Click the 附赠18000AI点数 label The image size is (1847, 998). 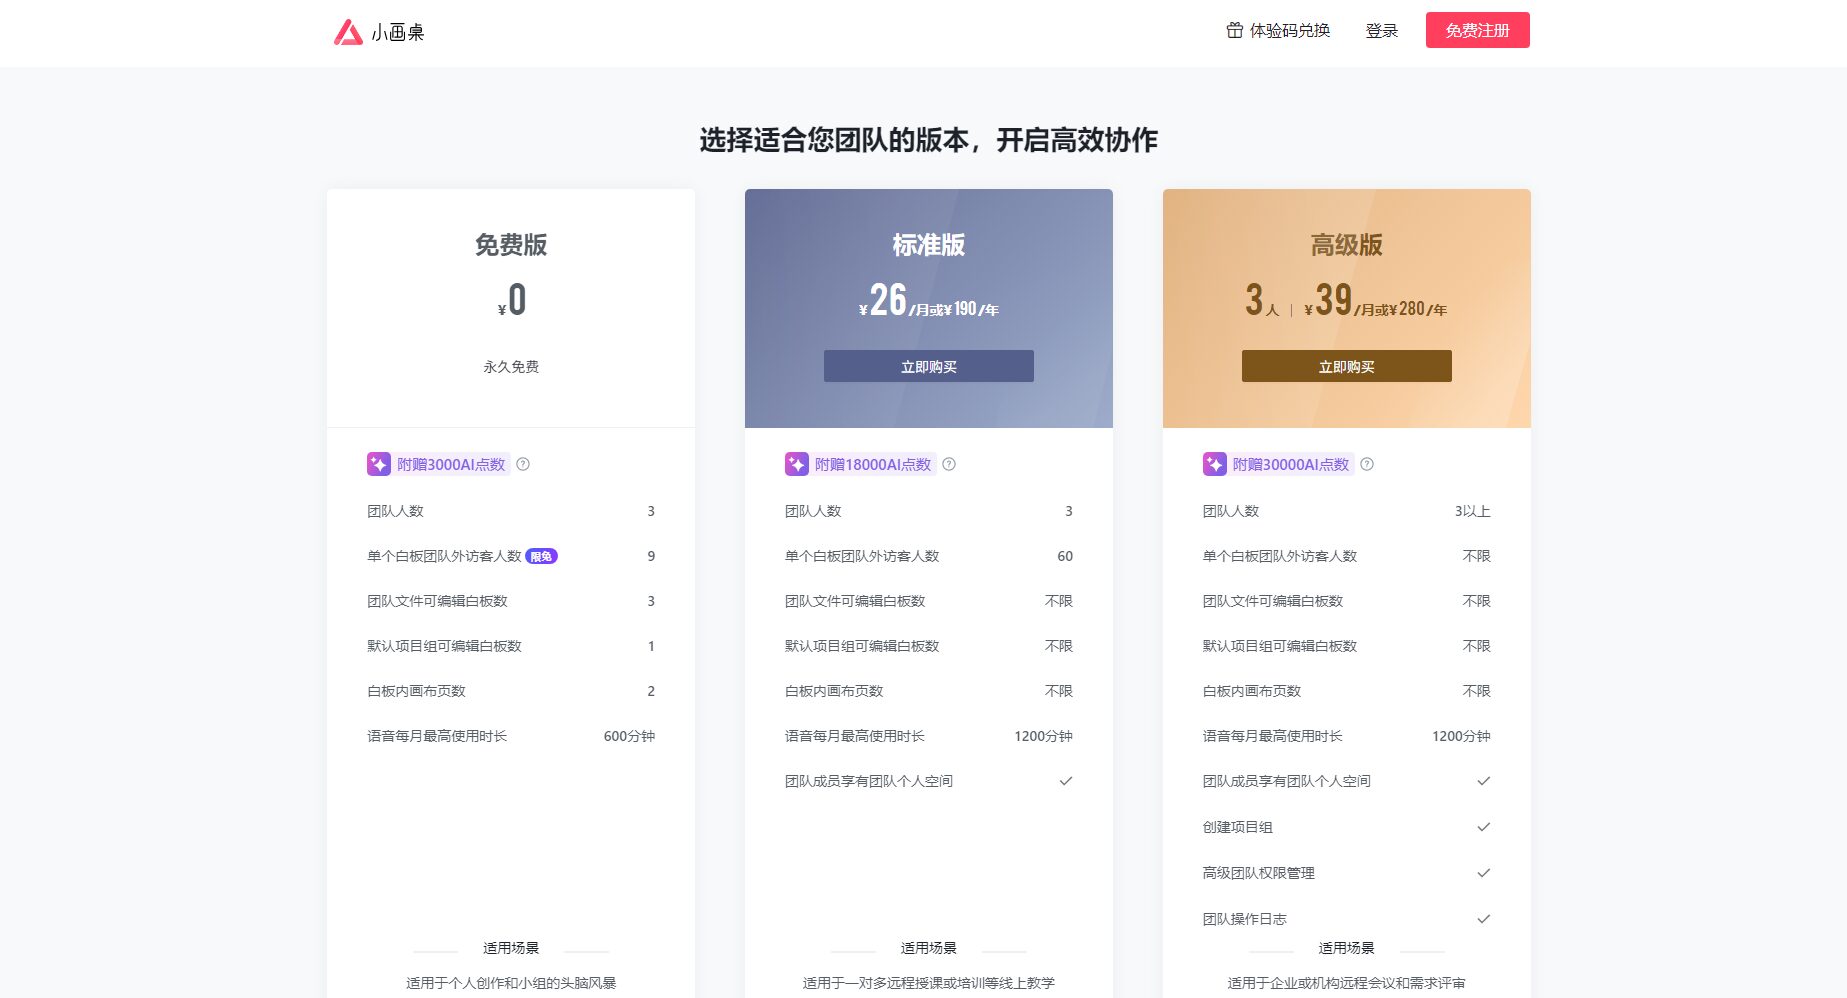point(872,464)
